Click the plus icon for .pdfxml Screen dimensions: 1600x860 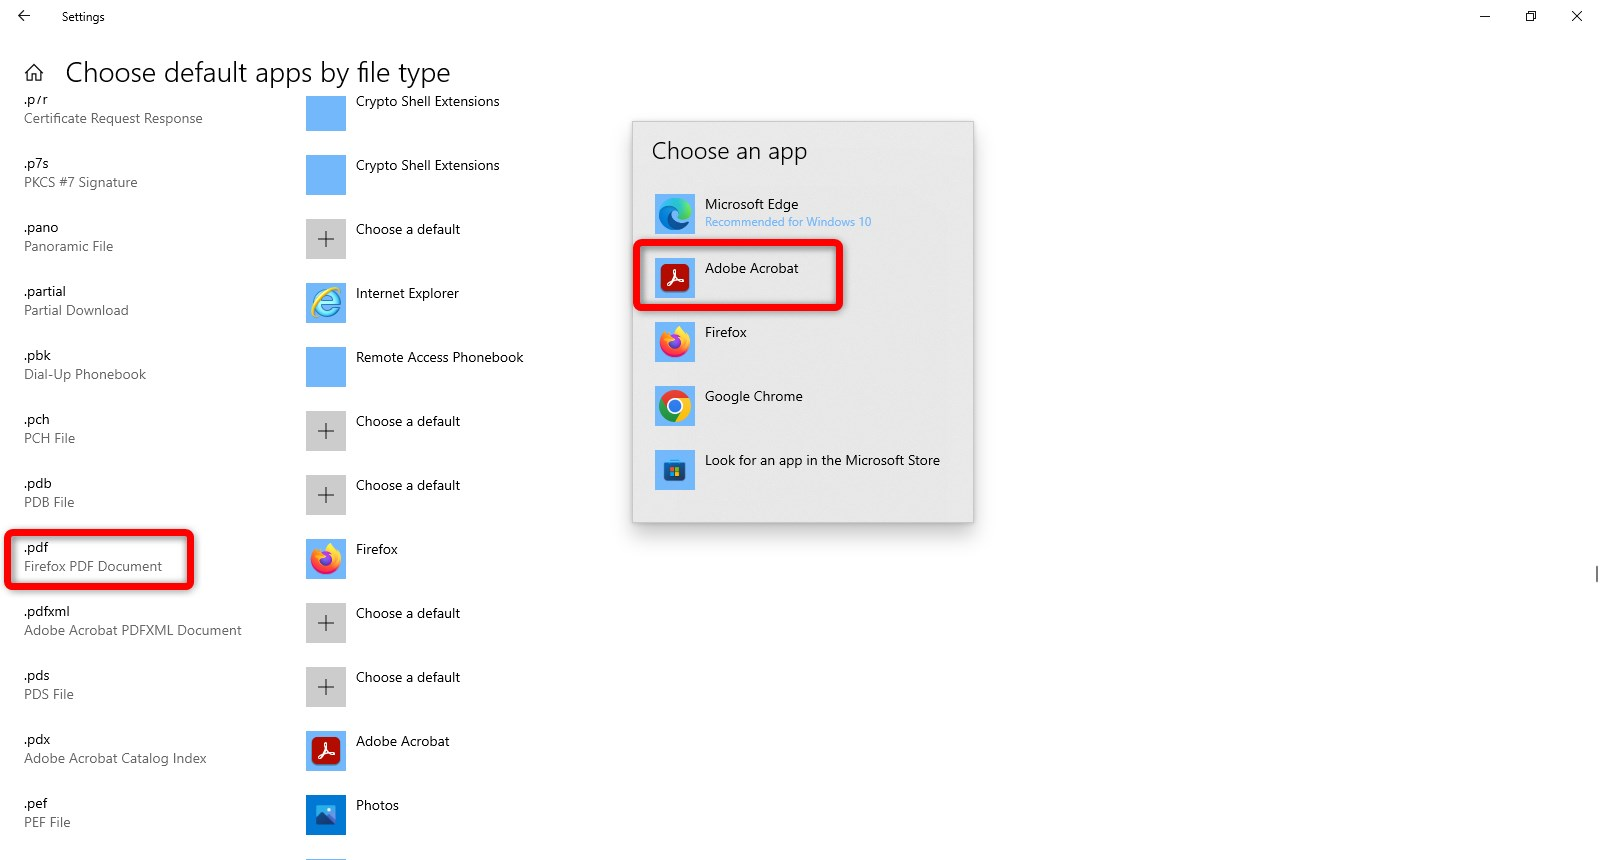pyautogui.click(x=326, y=623)
